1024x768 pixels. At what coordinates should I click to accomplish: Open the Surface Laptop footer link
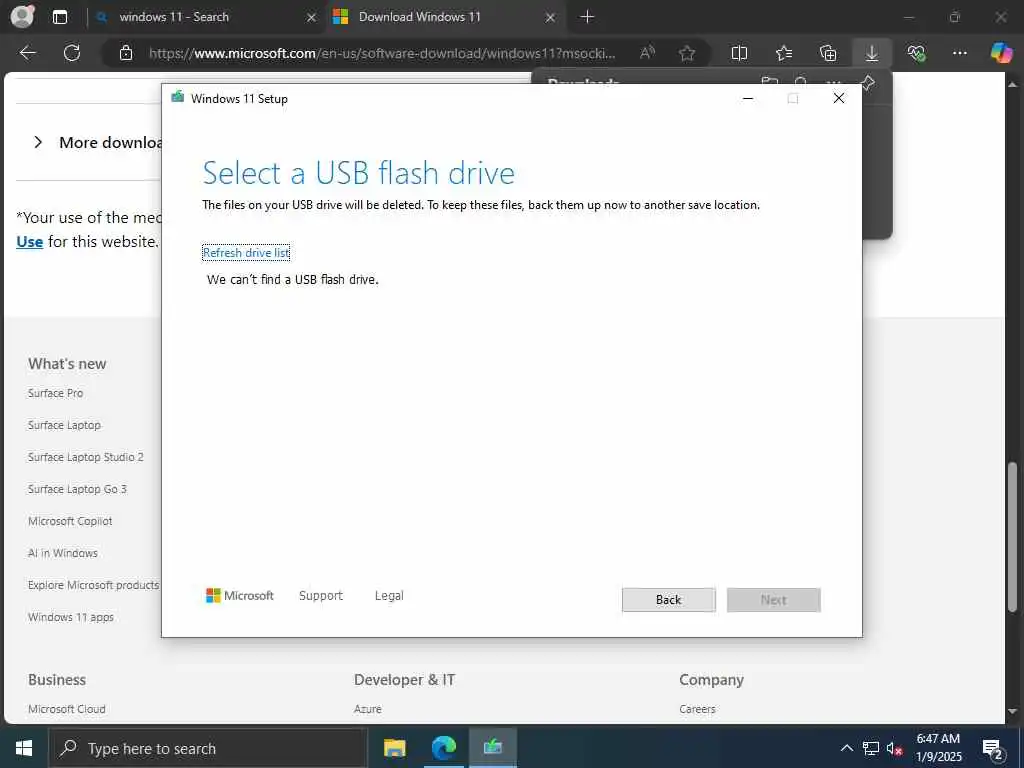64,425
